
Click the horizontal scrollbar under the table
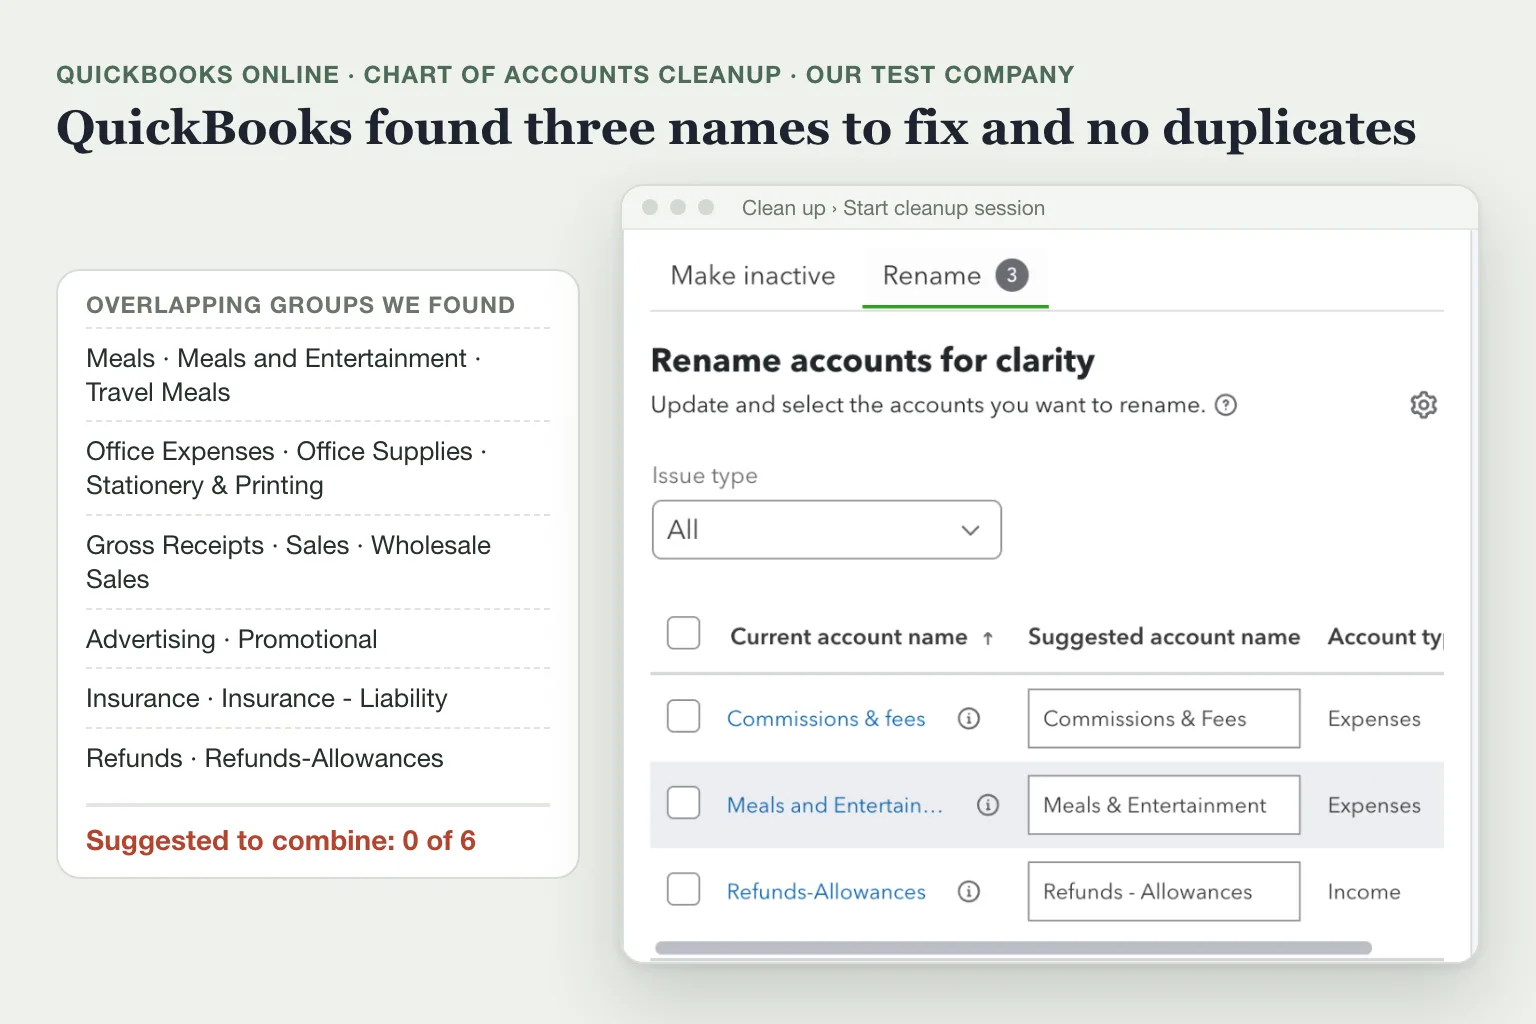click(1013, 947)
